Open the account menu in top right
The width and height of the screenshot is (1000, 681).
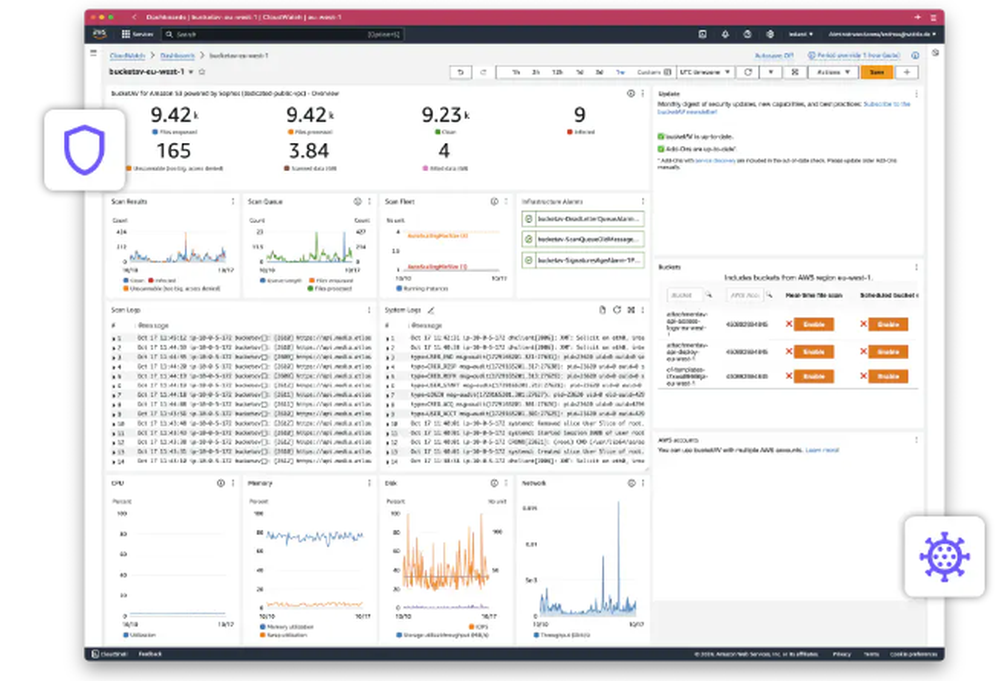882,34
